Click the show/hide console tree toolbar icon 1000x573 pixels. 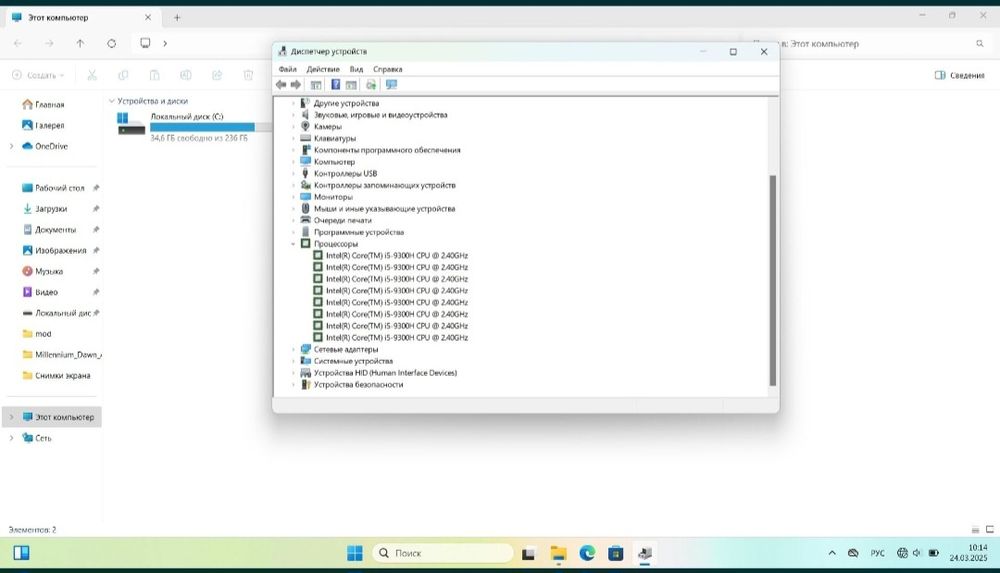316,85
